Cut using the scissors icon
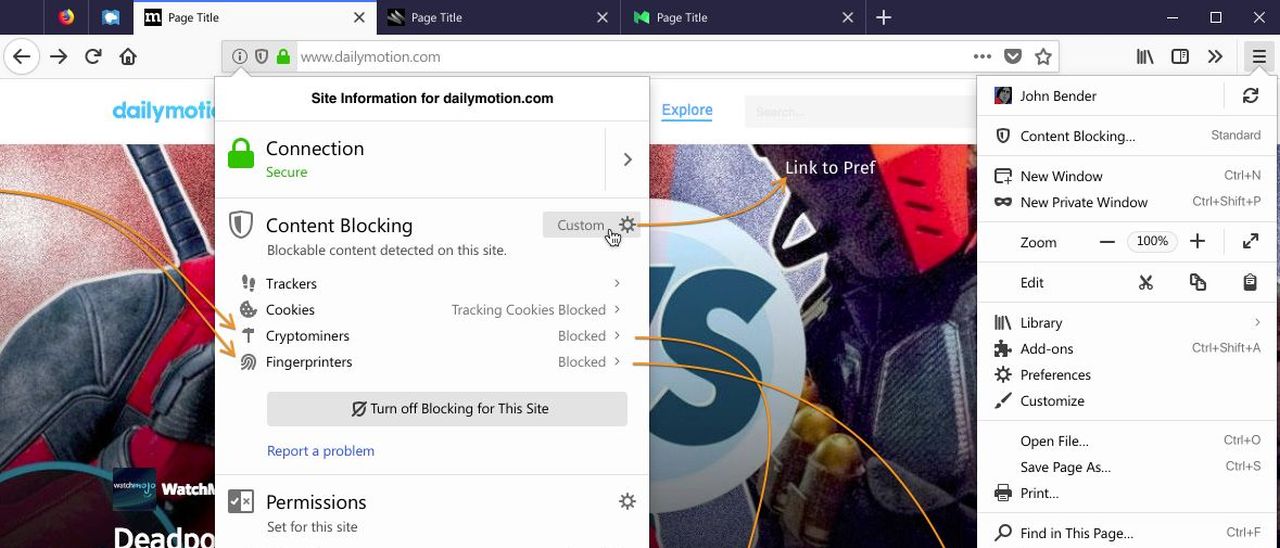Viewport: 1280px width, 548px height. (x=1146, y=283)
